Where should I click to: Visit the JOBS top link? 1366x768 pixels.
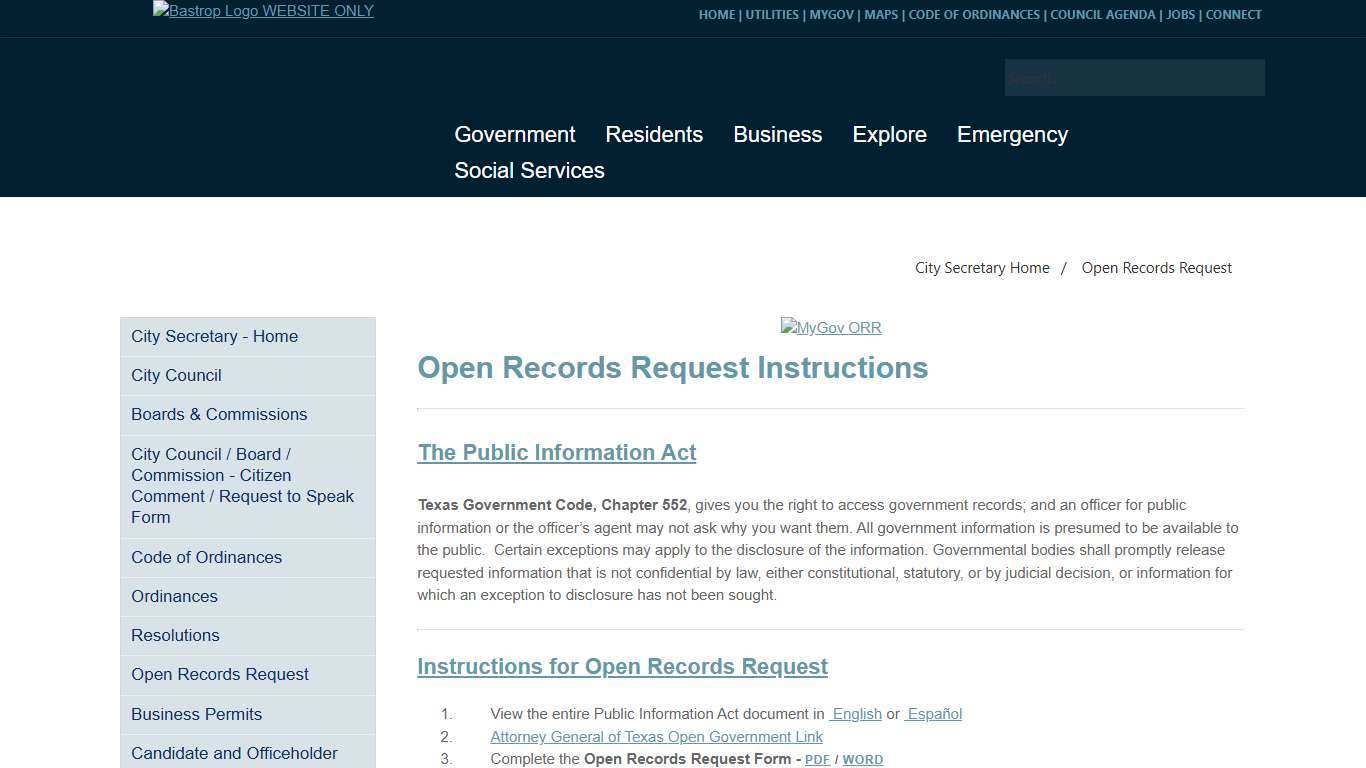click(1180, 15)
